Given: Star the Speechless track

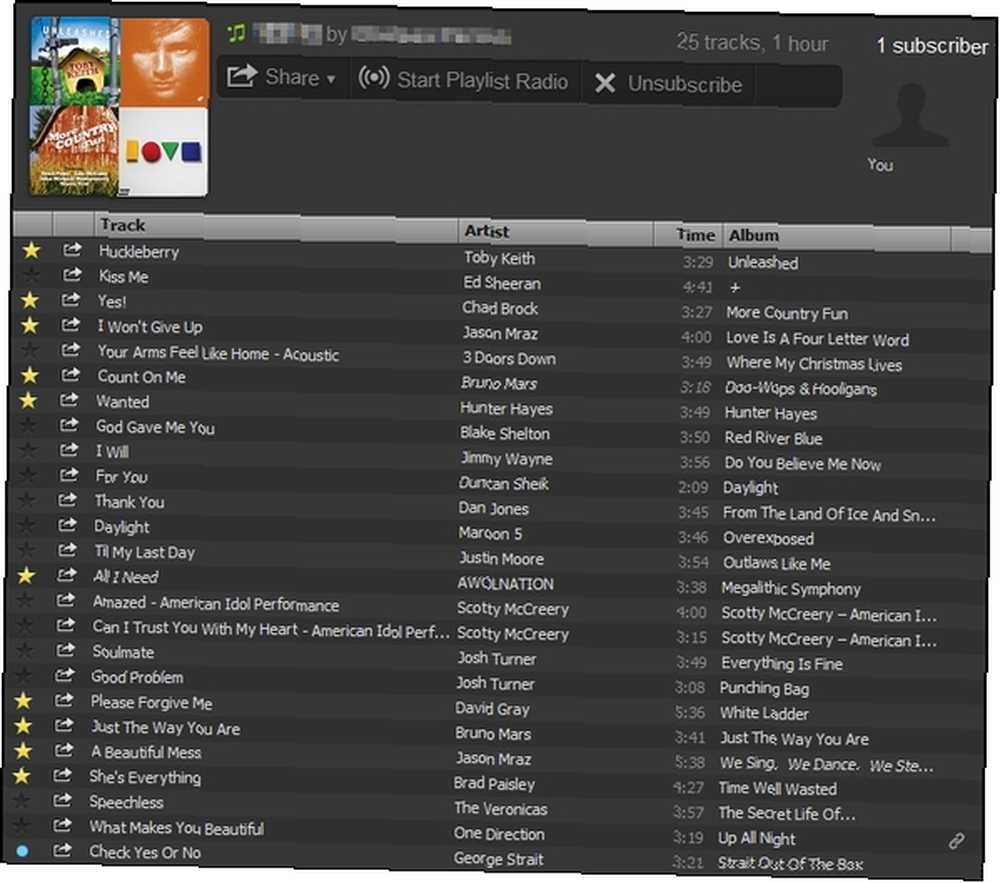Looking at the screenshot, I should pos(21,800).
